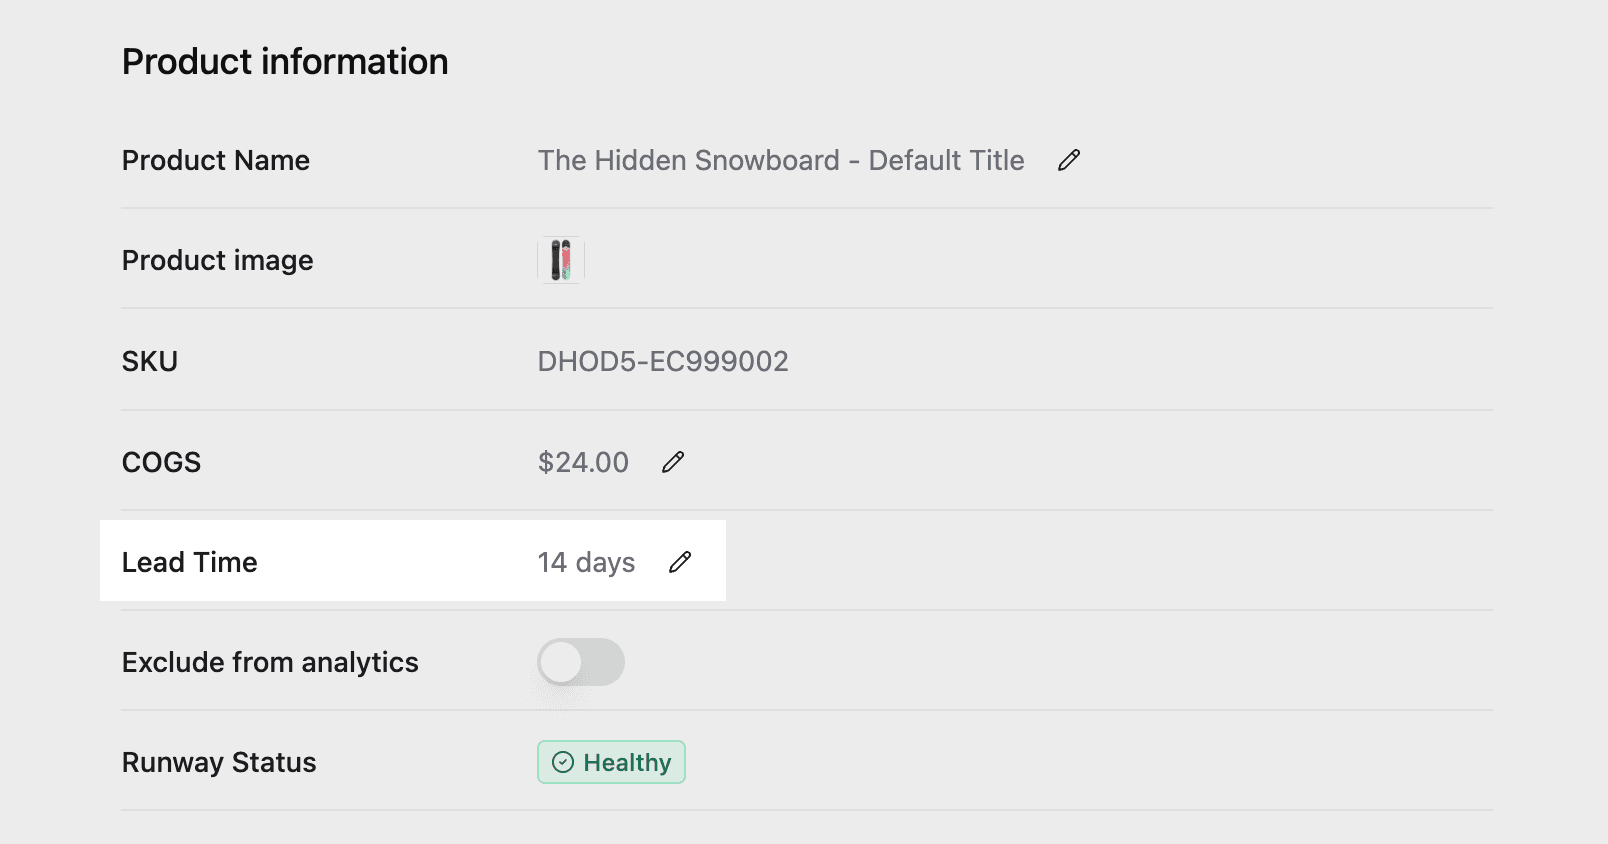The height and width of the screenshot is (844, 1608).
Task: Open the snowboard product image thumbnail
Action: pyautogui.click(x=561, y=260)
